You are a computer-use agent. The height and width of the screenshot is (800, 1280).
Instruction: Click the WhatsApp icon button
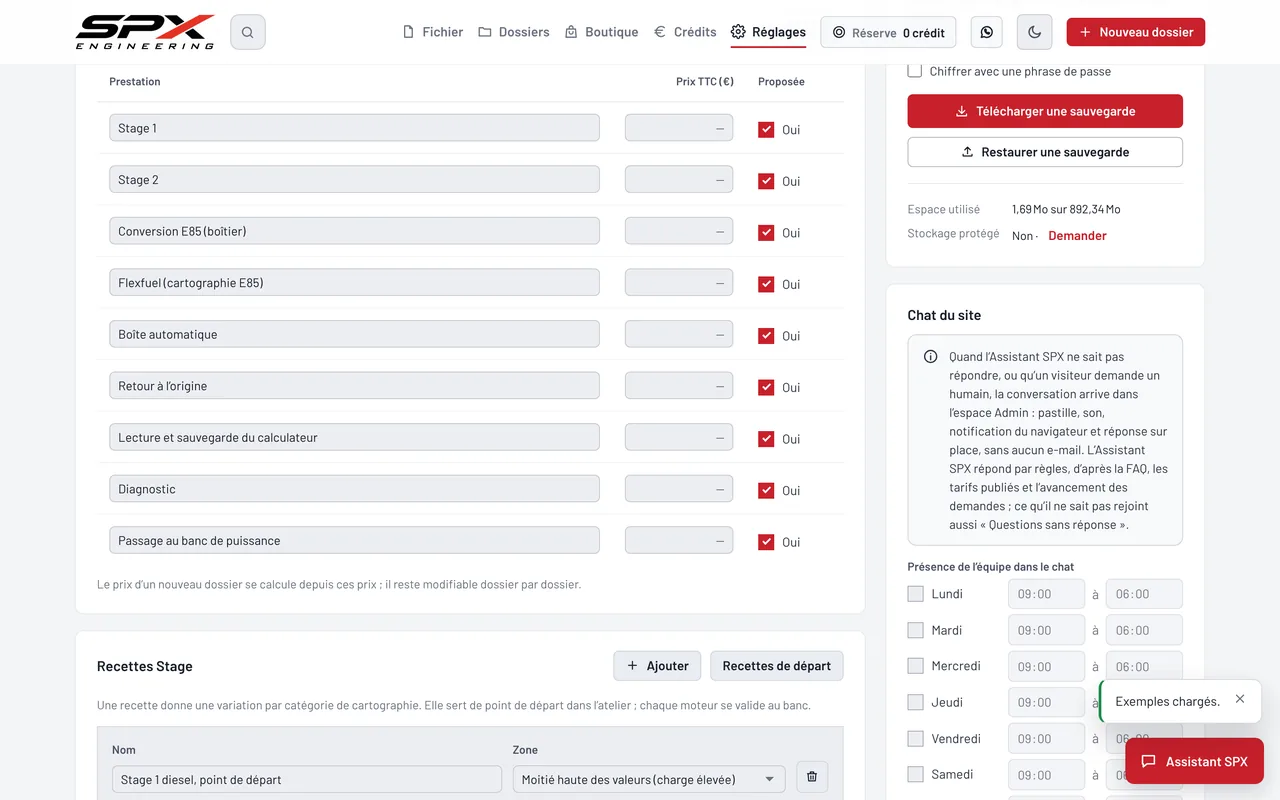click(x=987, y=32)
